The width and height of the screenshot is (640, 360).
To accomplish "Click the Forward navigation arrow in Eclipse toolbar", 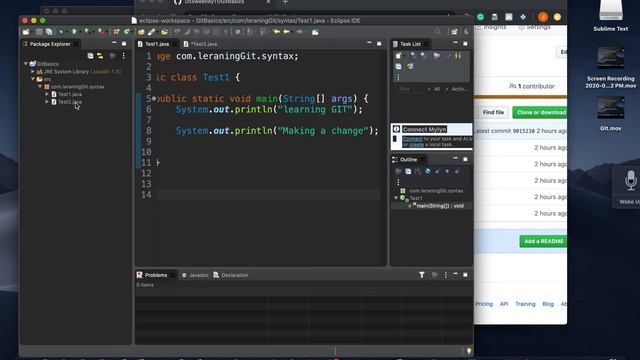I will tap(299, 31).
